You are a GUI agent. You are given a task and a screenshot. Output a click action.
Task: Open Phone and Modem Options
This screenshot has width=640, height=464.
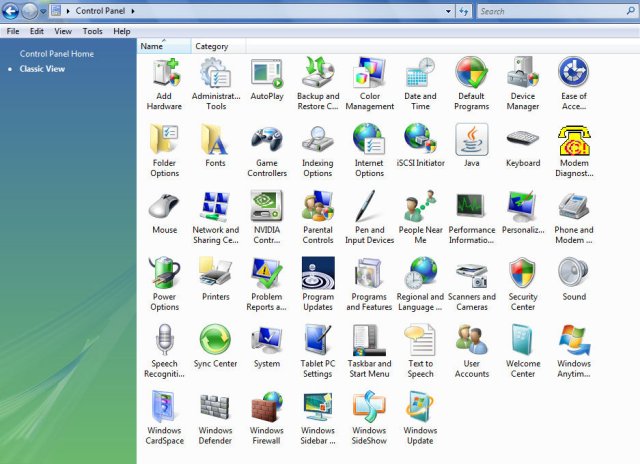click(x=574, y=218)
